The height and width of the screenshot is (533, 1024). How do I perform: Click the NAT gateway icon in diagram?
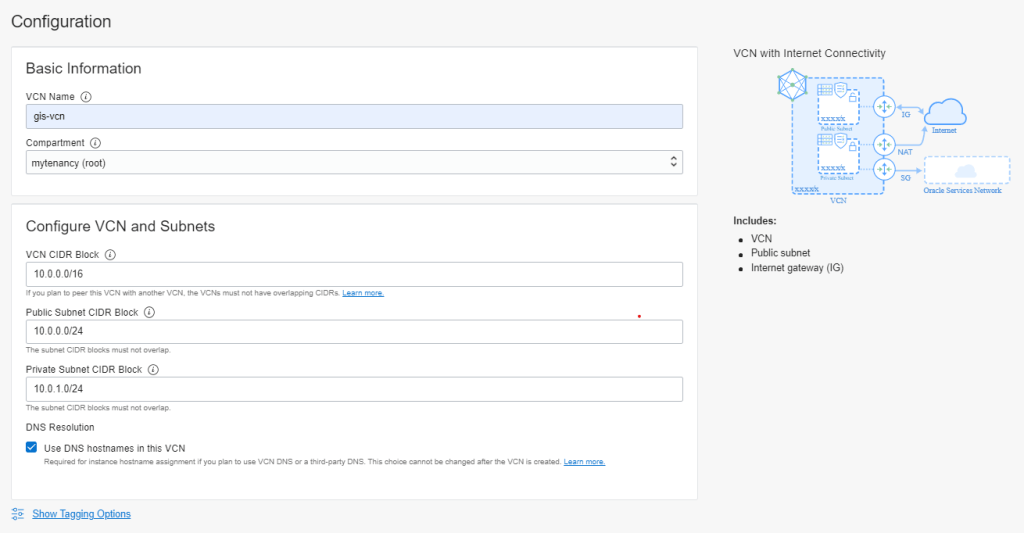coord(883,143)
